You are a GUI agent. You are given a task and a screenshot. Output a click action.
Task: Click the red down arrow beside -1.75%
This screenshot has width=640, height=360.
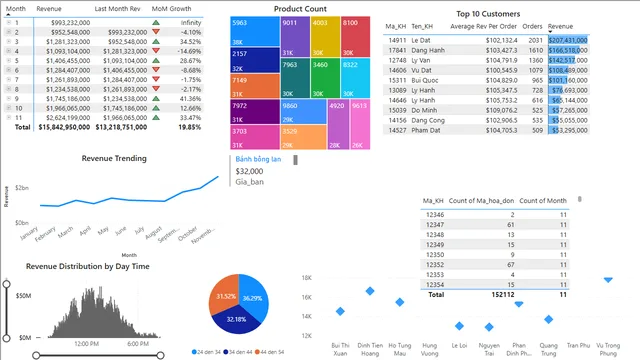pos(156,79)
